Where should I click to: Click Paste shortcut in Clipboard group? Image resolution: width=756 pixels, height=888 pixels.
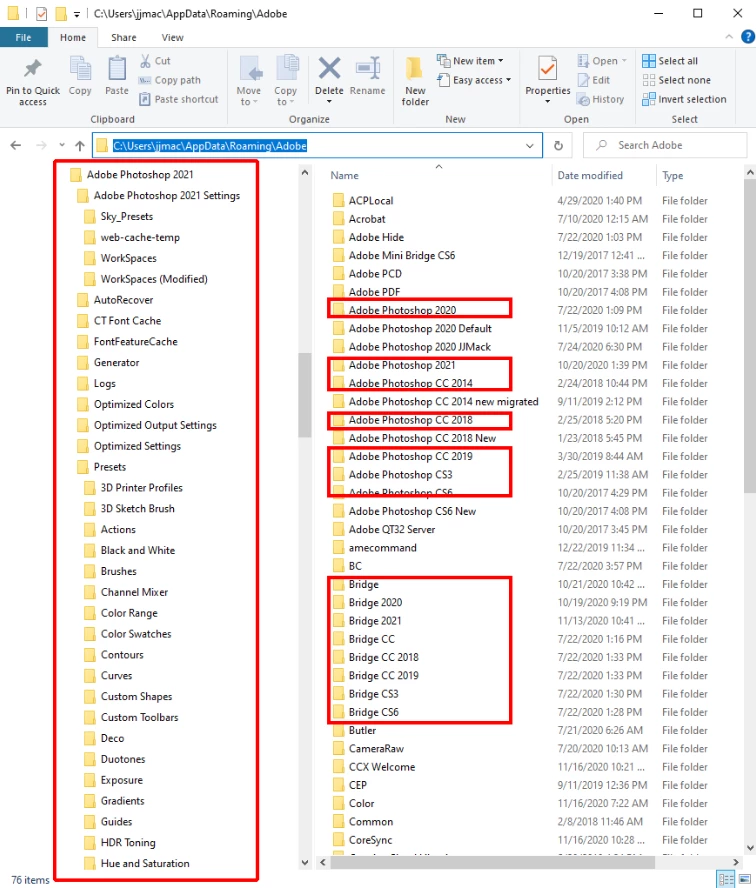click(179, 99)
